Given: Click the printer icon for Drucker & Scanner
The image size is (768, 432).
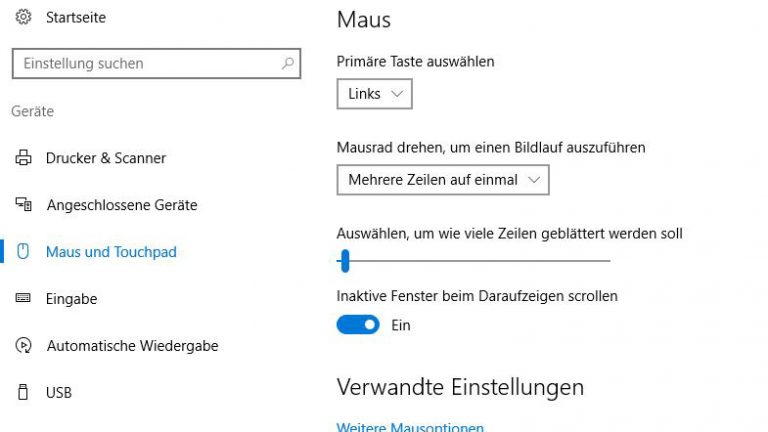Looking at the screenshot, I should (23, 158).
